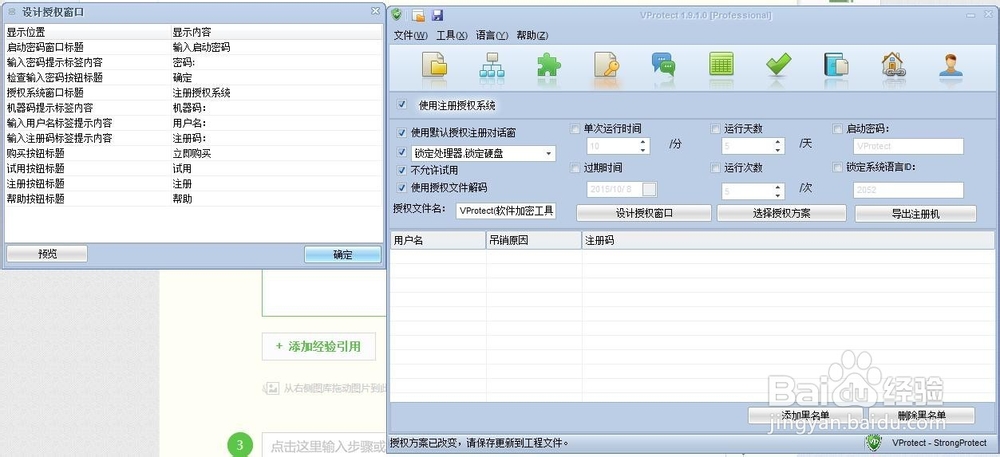This screenshot has width=1000, height=457.
Task: Open the 语言(Y) menu
Action: pyautogui.click(x=492, y=36)
